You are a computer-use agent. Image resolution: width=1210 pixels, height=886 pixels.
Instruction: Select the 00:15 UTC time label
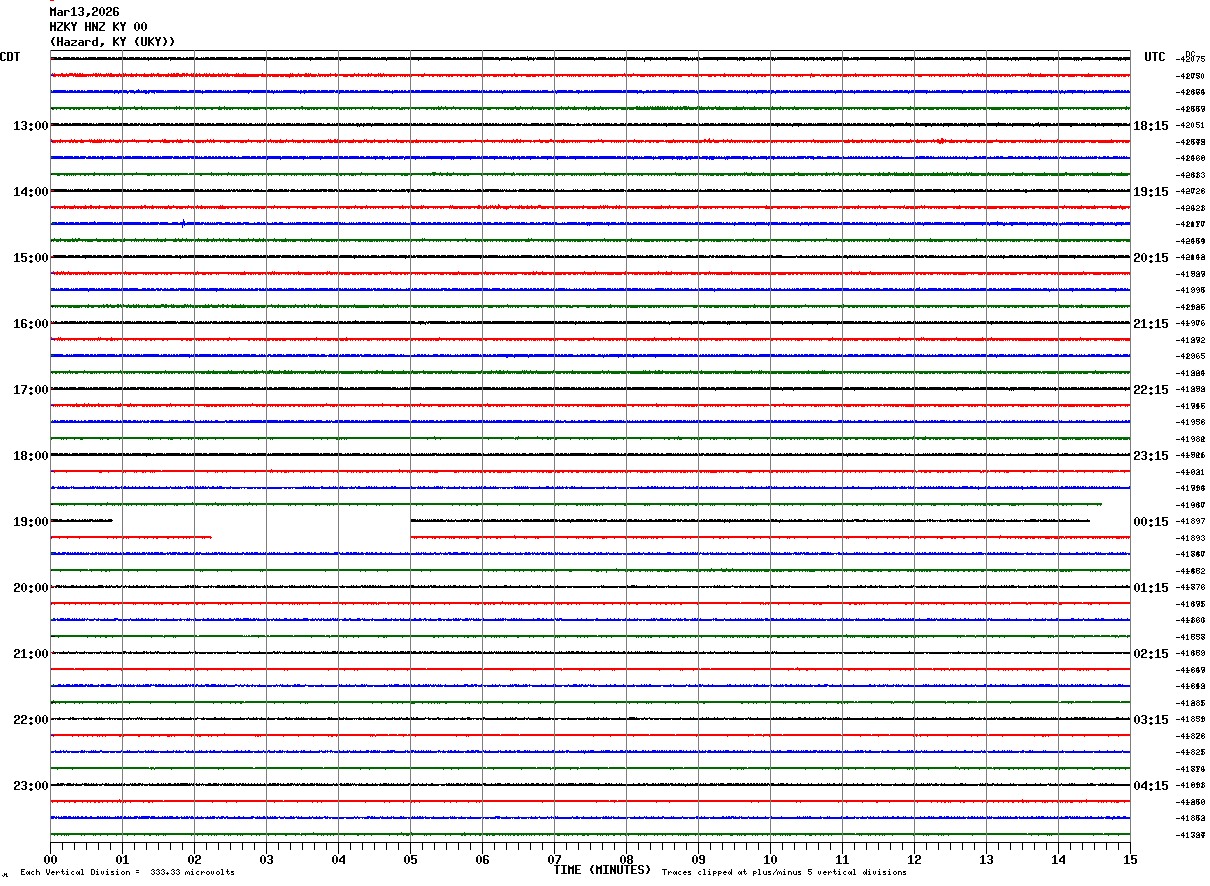click(1150, 522)
